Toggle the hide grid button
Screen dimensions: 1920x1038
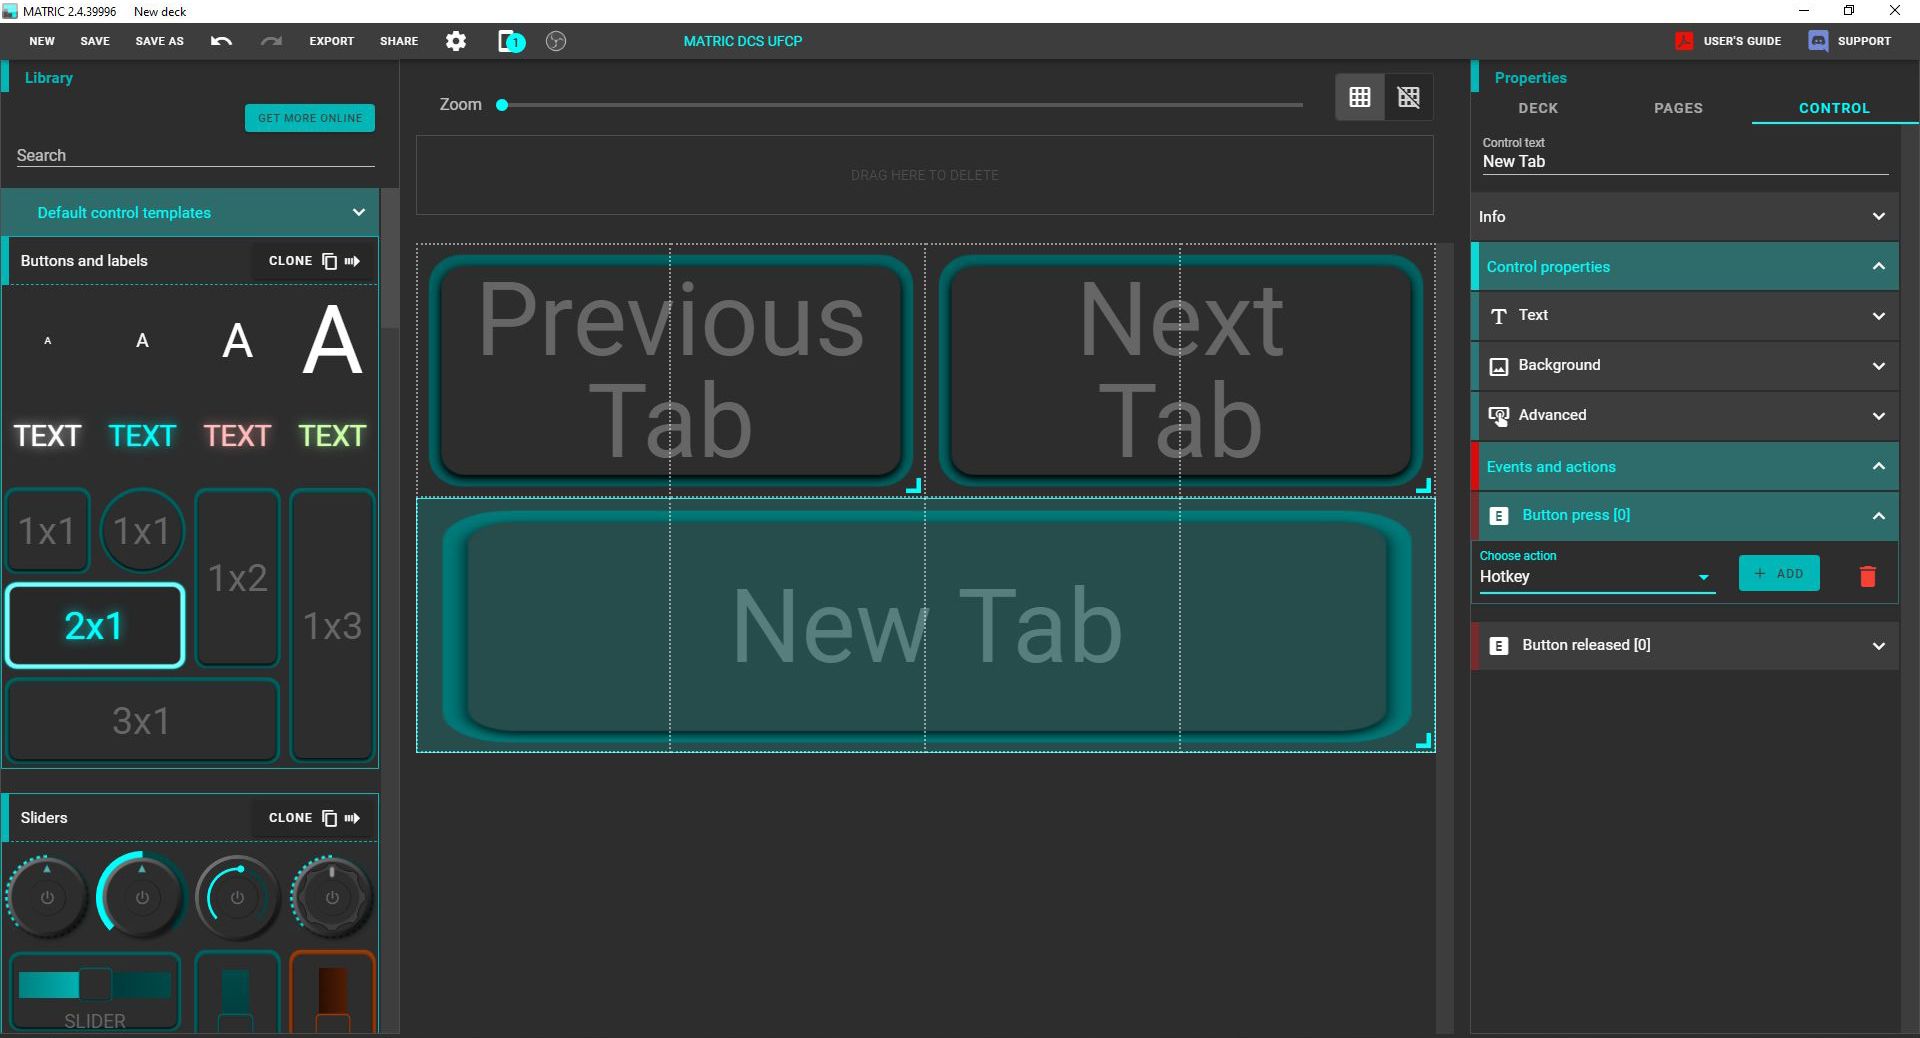pyautogui.click(x=1408, y=97)
